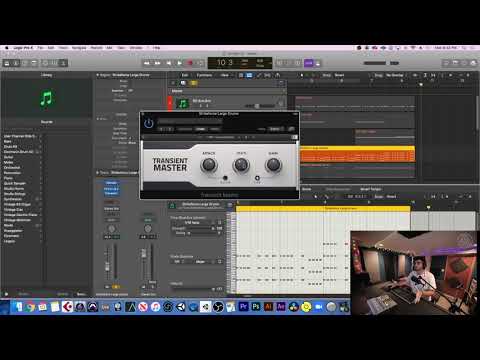Click the position display showing 10 3
This screenshot has height=360, width=480.
[x=225, y=62]
